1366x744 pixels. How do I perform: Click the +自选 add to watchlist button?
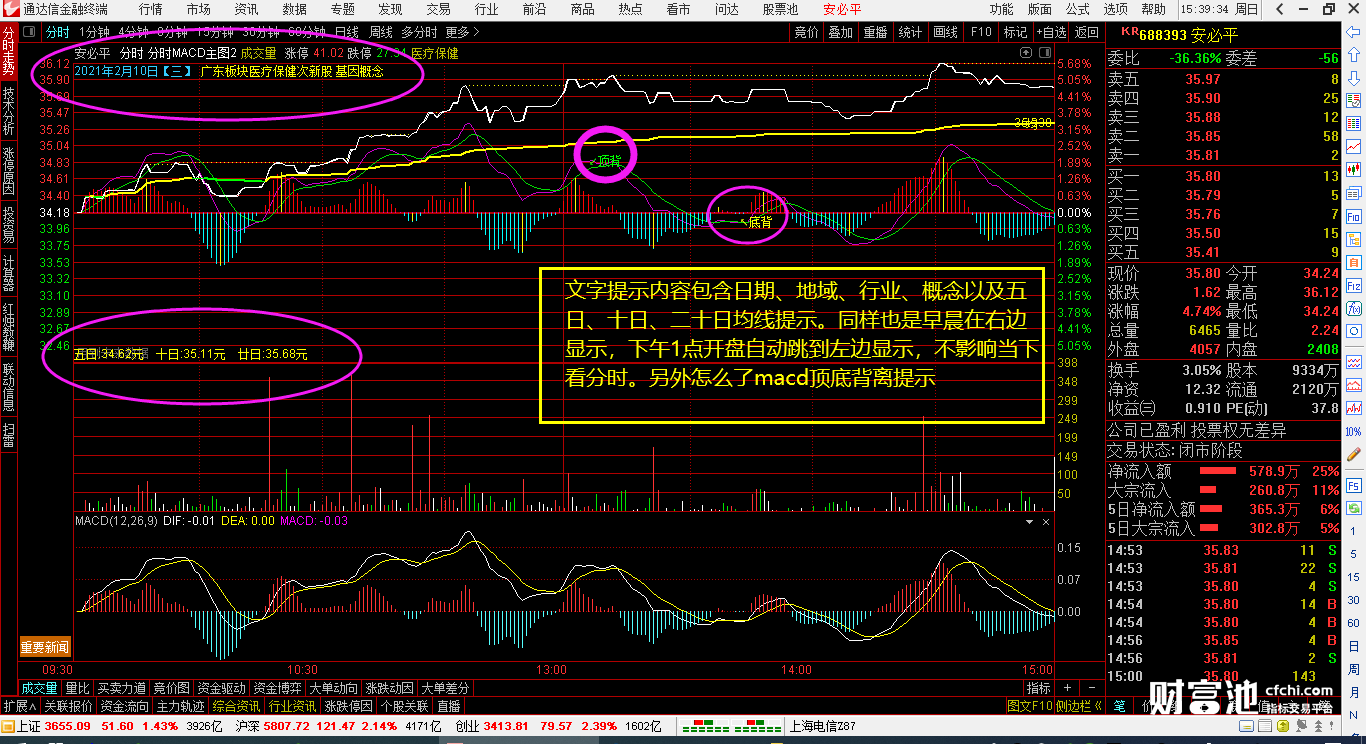[x=1051, y=32]
